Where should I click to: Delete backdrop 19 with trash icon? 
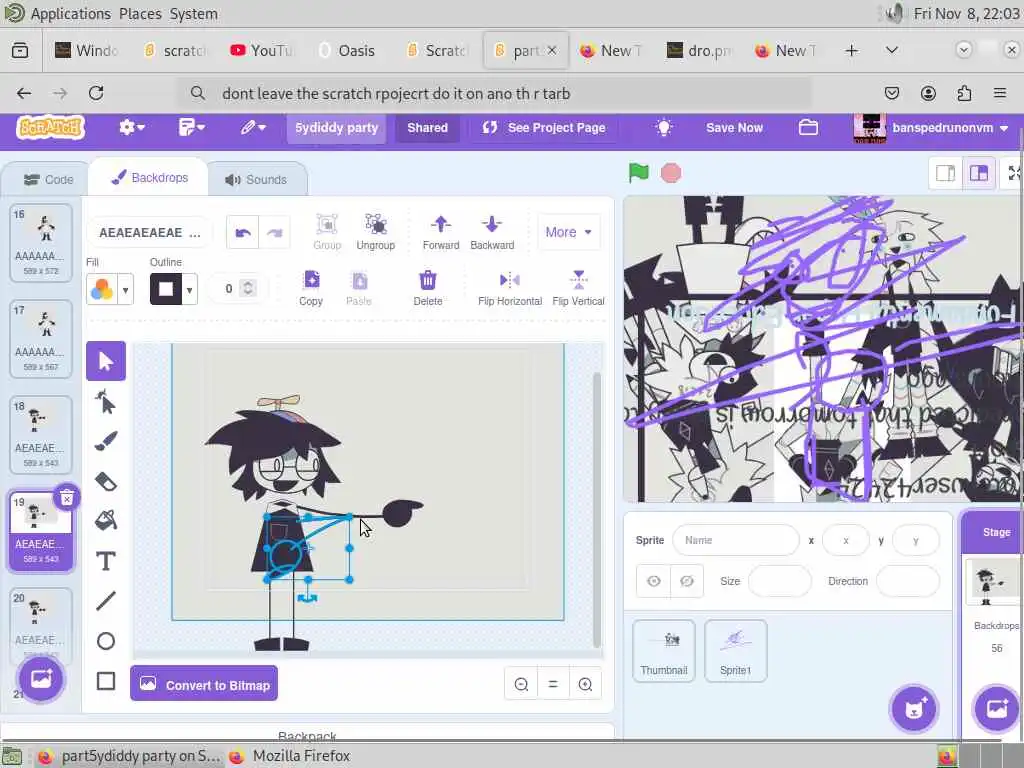(x=67, y=499)
